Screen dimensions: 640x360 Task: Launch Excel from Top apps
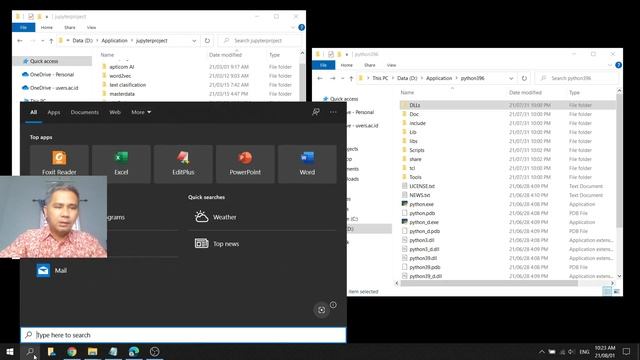[121, 164]
